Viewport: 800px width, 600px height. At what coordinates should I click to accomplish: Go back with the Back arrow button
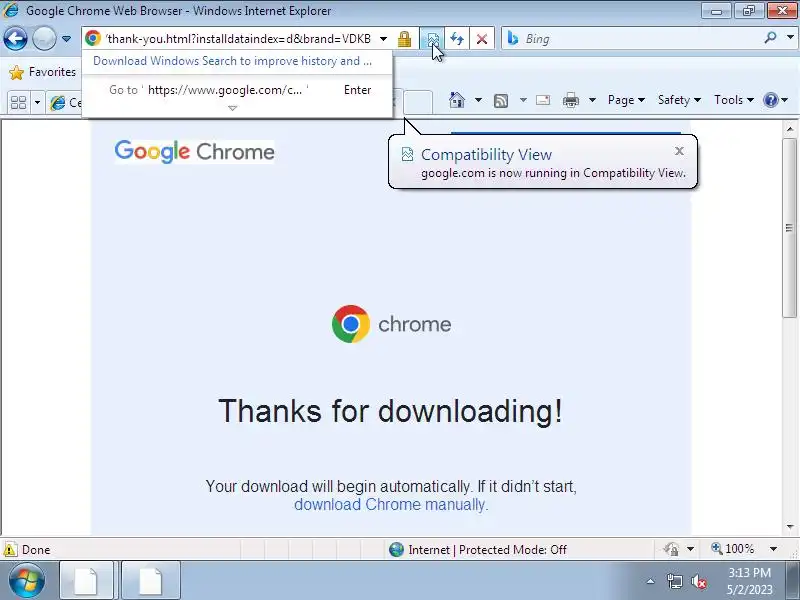click(15, 38)
